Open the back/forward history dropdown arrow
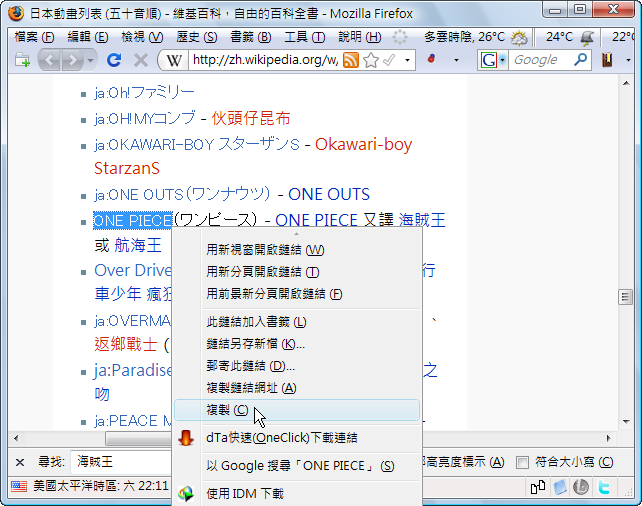The height and width of the screenshot is (506, 642). [90, 61]
